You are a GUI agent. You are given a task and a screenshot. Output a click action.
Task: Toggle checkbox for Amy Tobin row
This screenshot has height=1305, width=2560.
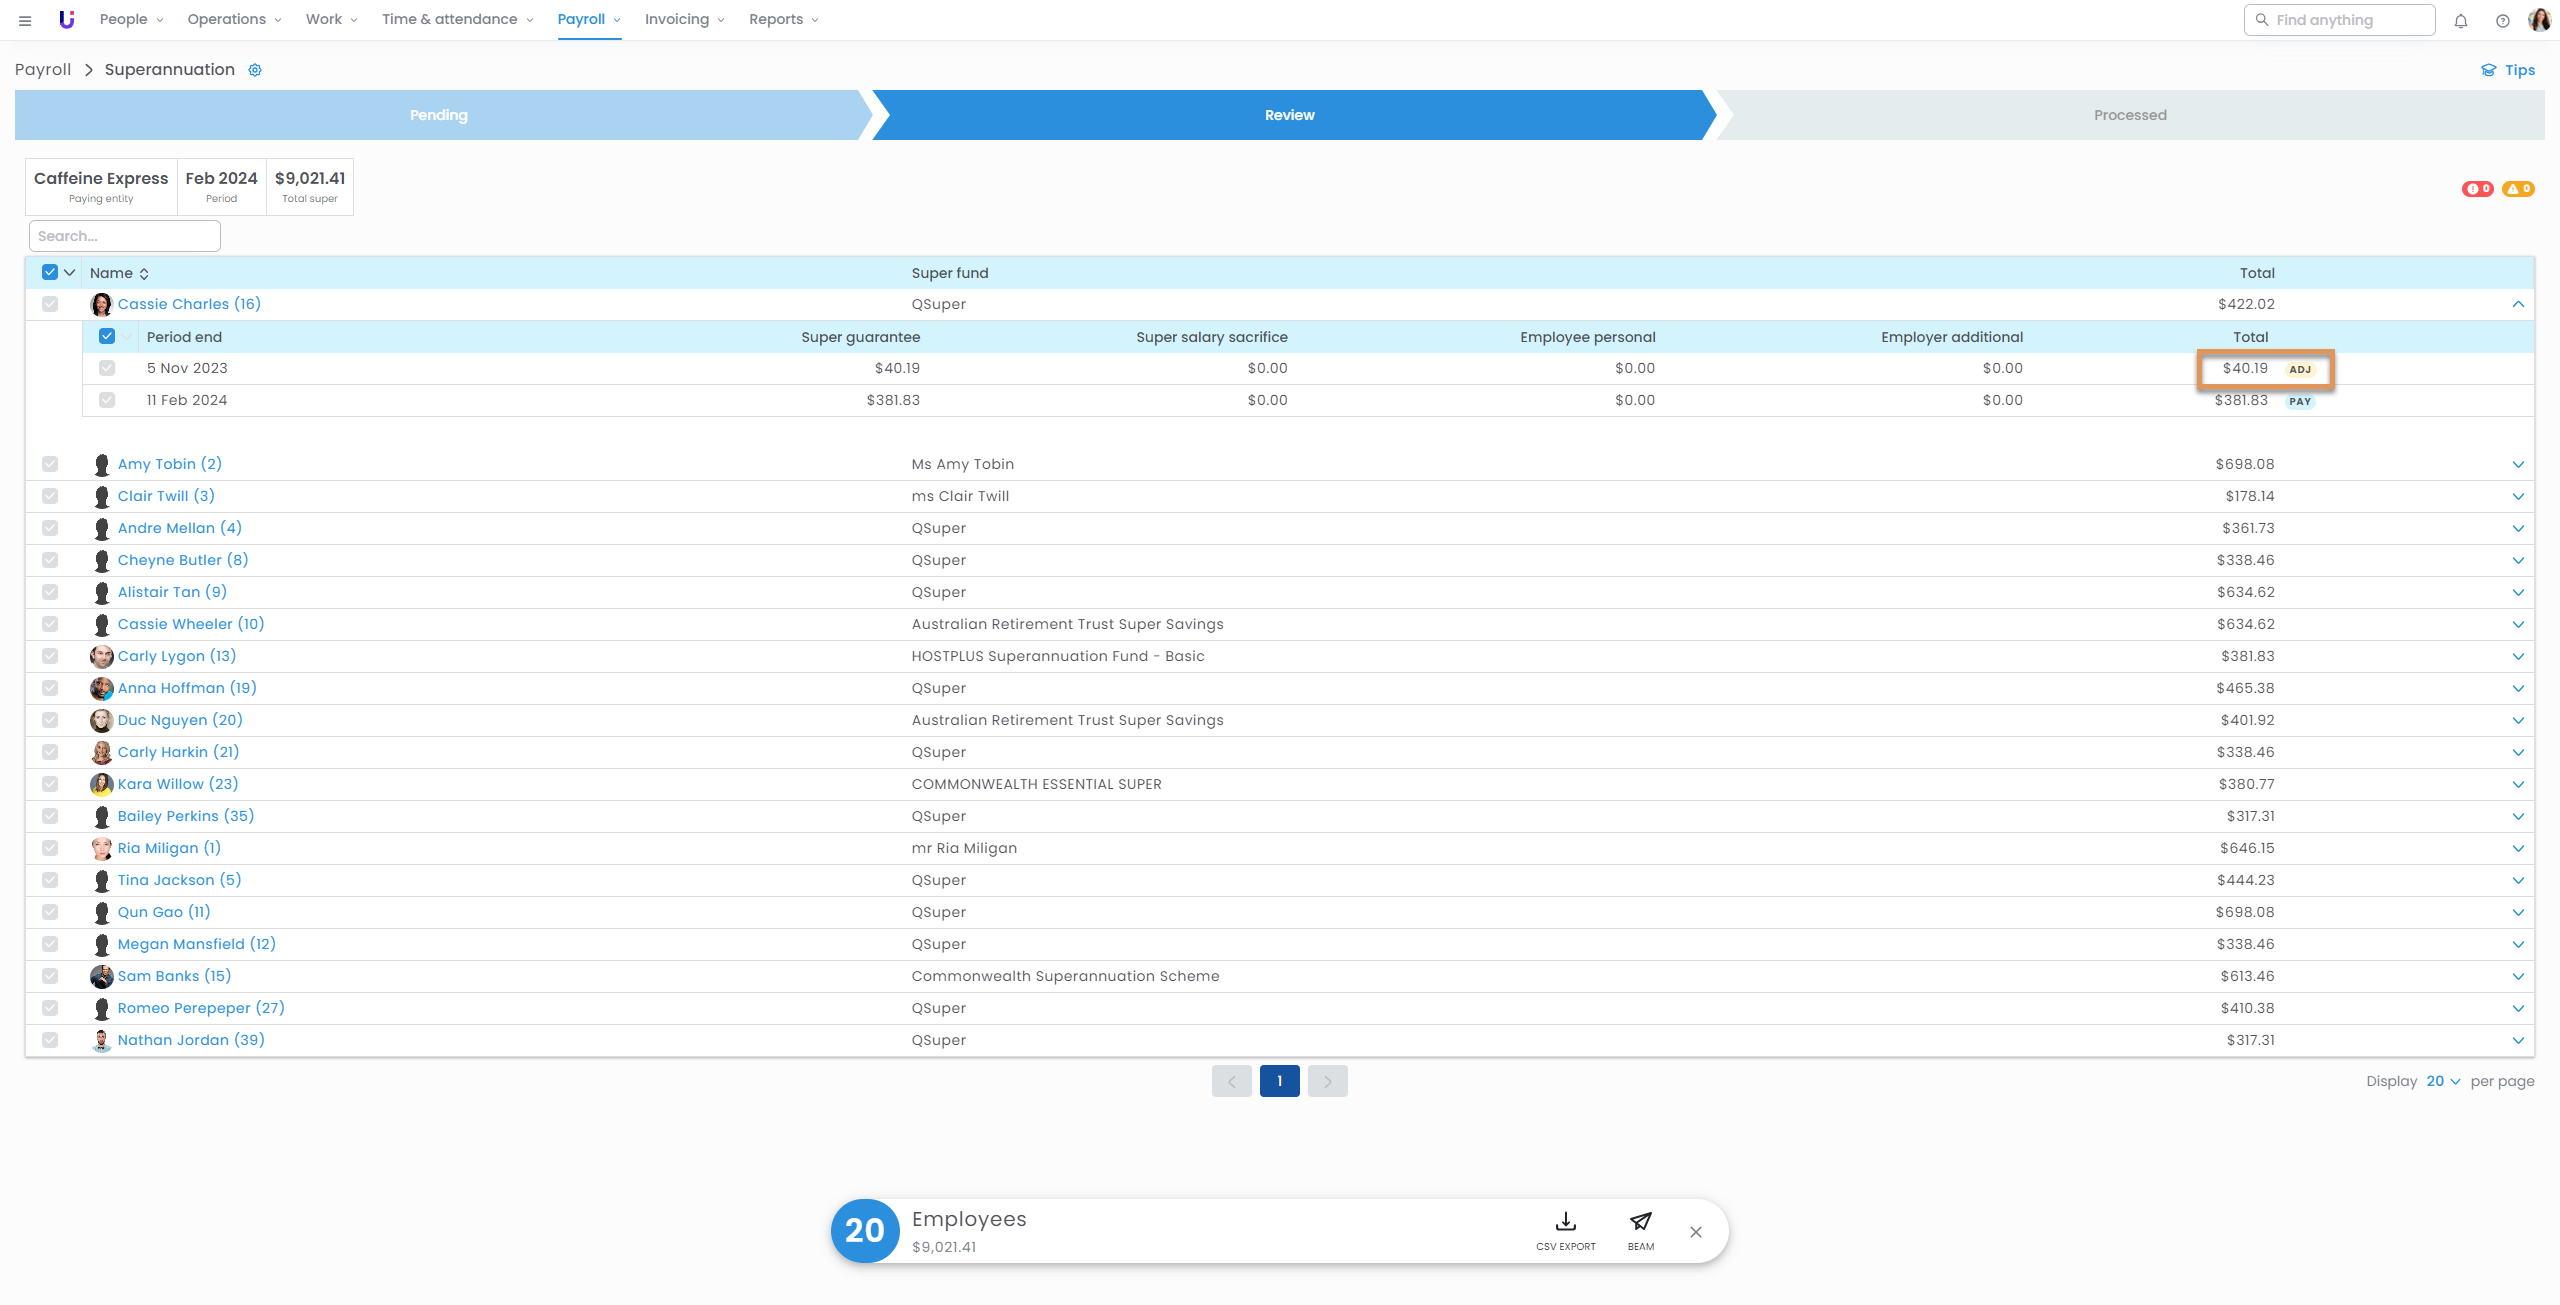(50, 464)
